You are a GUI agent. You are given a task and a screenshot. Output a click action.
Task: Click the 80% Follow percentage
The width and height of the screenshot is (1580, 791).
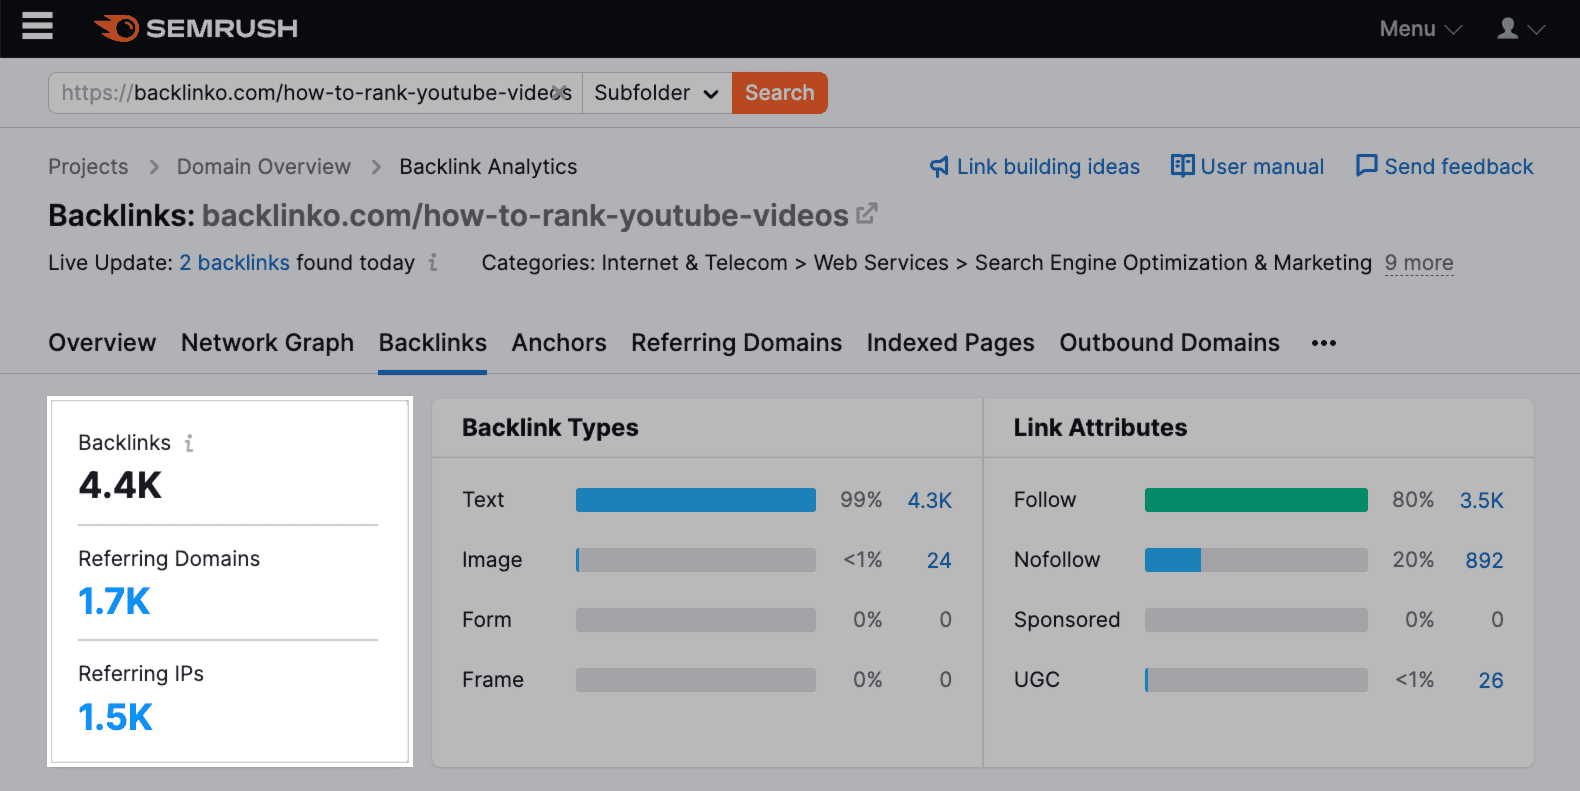1413,500
